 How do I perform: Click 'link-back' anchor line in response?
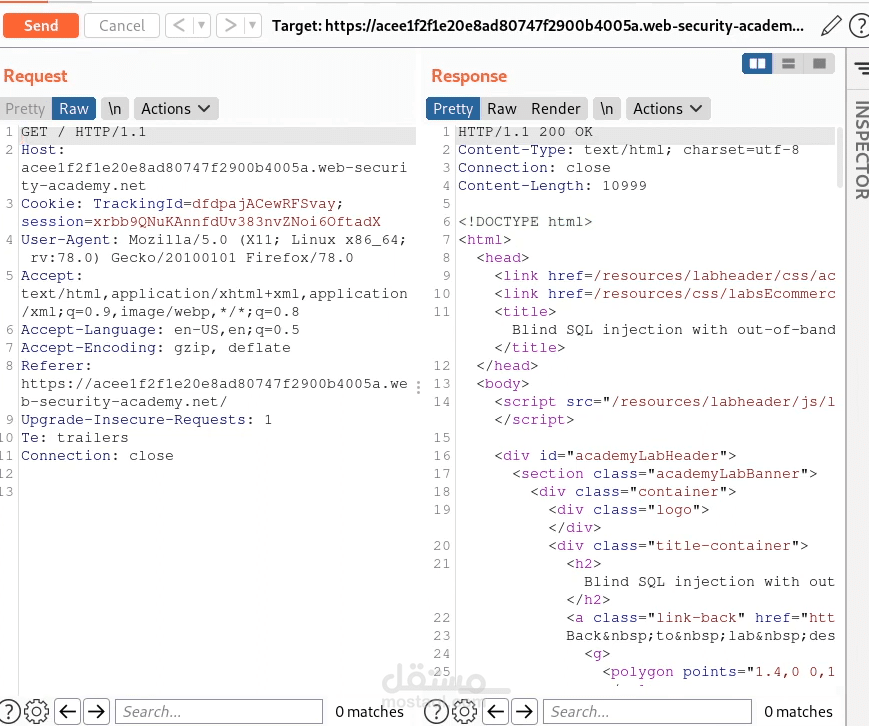[x=701, y=618]
